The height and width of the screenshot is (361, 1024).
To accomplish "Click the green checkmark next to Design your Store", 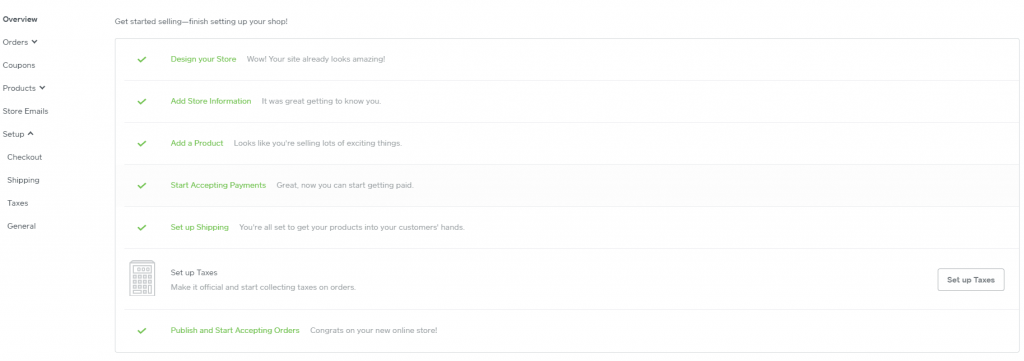I will 142,59.
